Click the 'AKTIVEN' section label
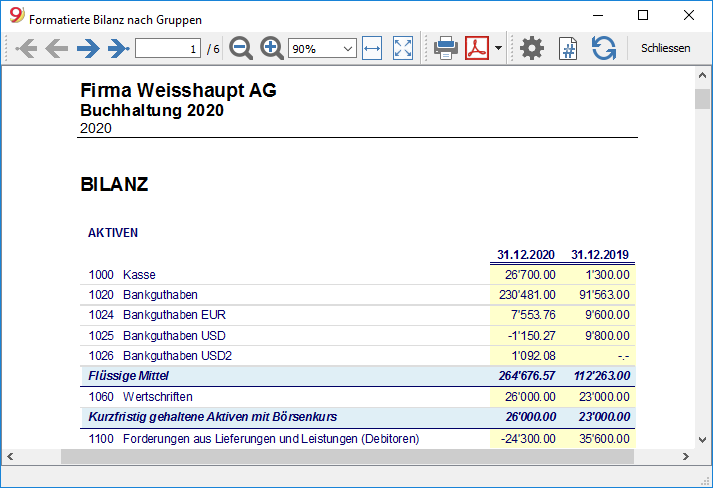The height and width of the screenshot is (488, 713). tap(113, 232)
